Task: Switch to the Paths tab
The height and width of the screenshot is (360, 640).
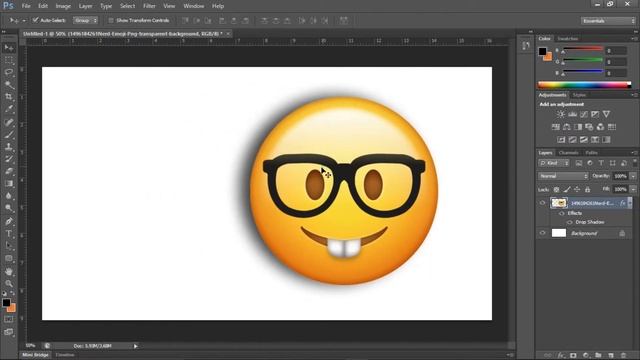Action: coord(591,153)
